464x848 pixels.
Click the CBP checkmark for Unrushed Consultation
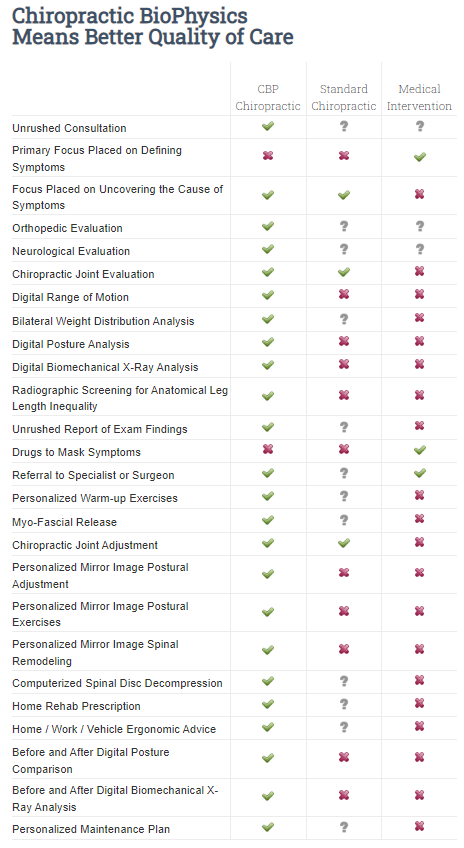tap(268, 127)
